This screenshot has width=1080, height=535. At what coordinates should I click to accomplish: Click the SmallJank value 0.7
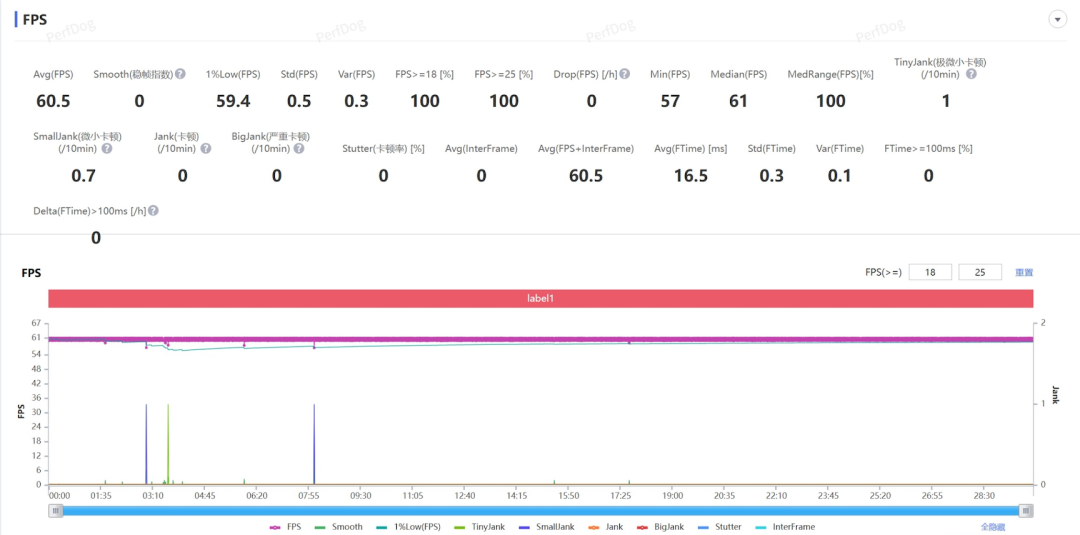(x=83, y=176)
